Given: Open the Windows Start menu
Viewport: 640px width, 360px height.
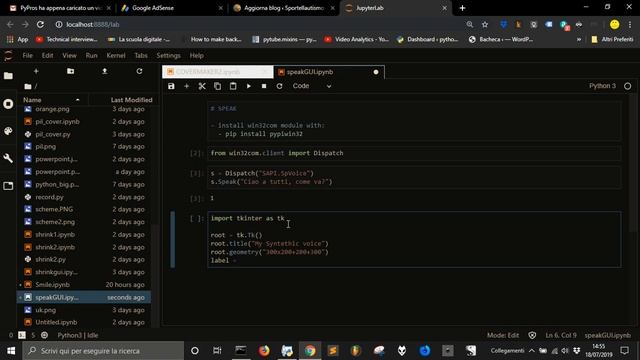Looking at the screenshot, I should tap(11, 351).
